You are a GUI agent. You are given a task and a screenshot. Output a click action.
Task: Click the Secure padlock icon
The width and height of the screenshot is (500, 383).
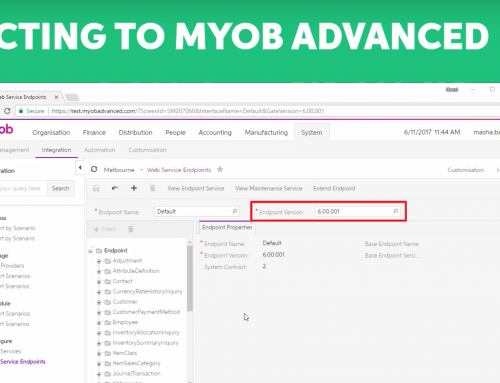21,111
